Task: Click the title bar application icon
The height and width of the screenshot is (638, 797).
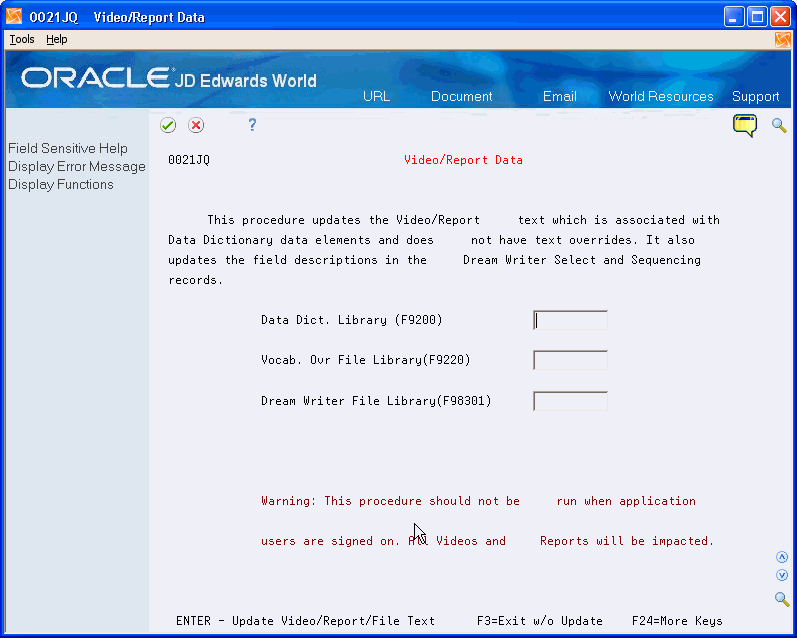Action: [x=14, y=17]
